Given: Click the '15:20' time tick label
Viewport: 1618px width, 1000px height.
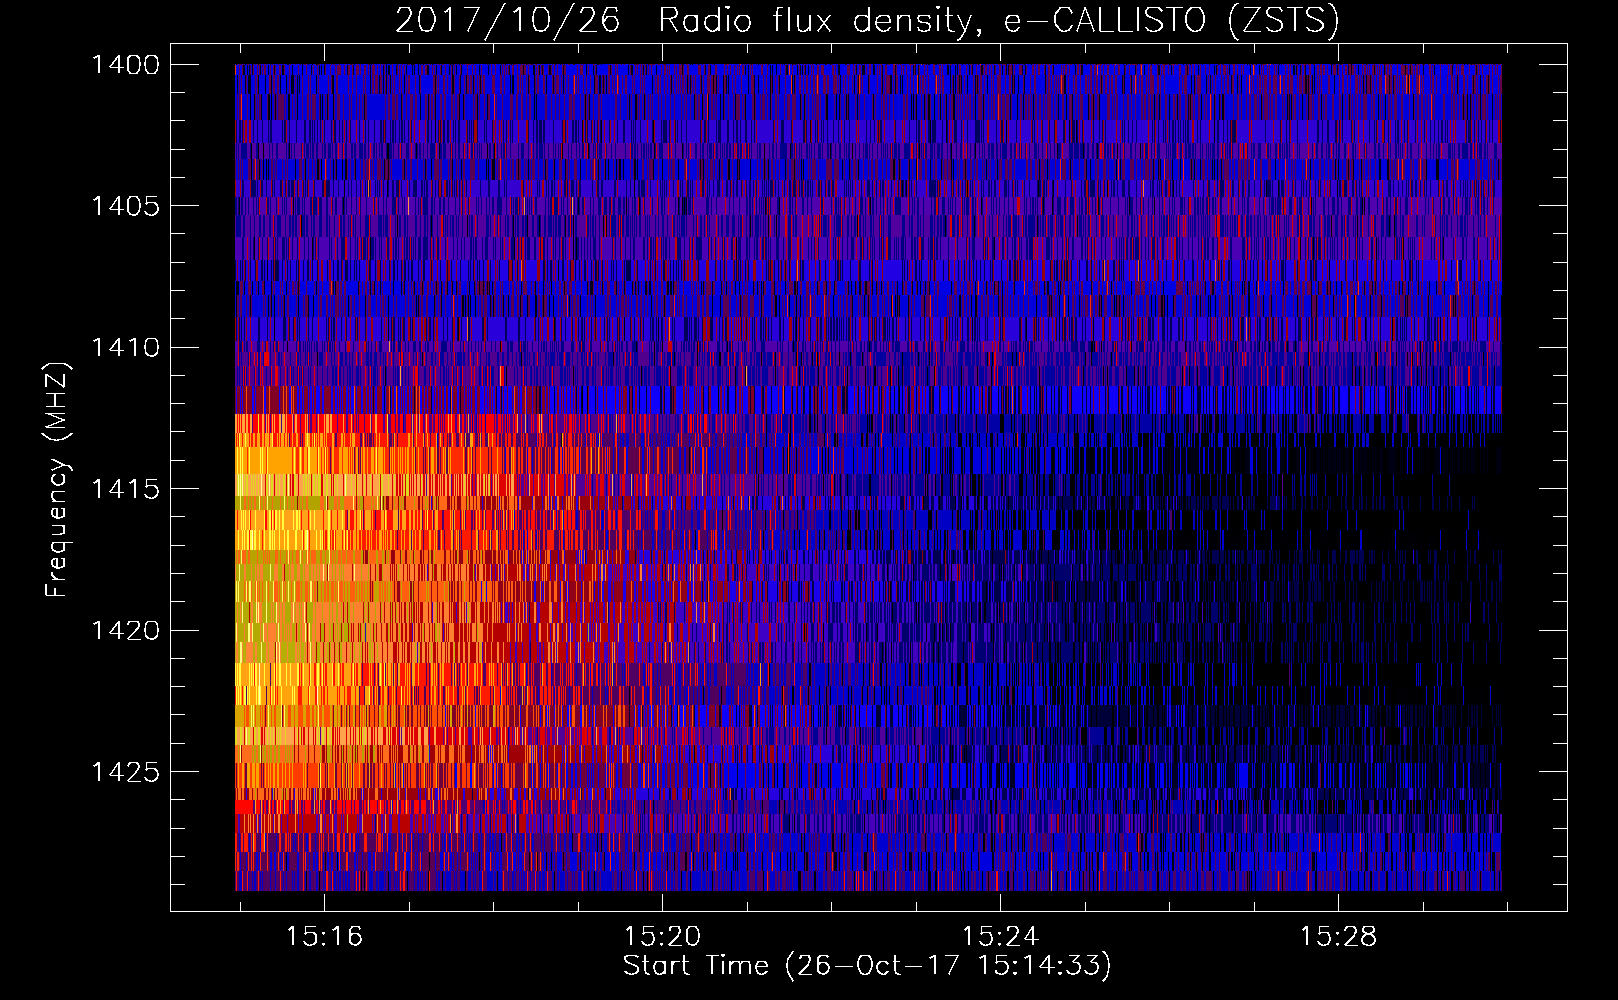Looking at the screenshot, I should point(662,937).
